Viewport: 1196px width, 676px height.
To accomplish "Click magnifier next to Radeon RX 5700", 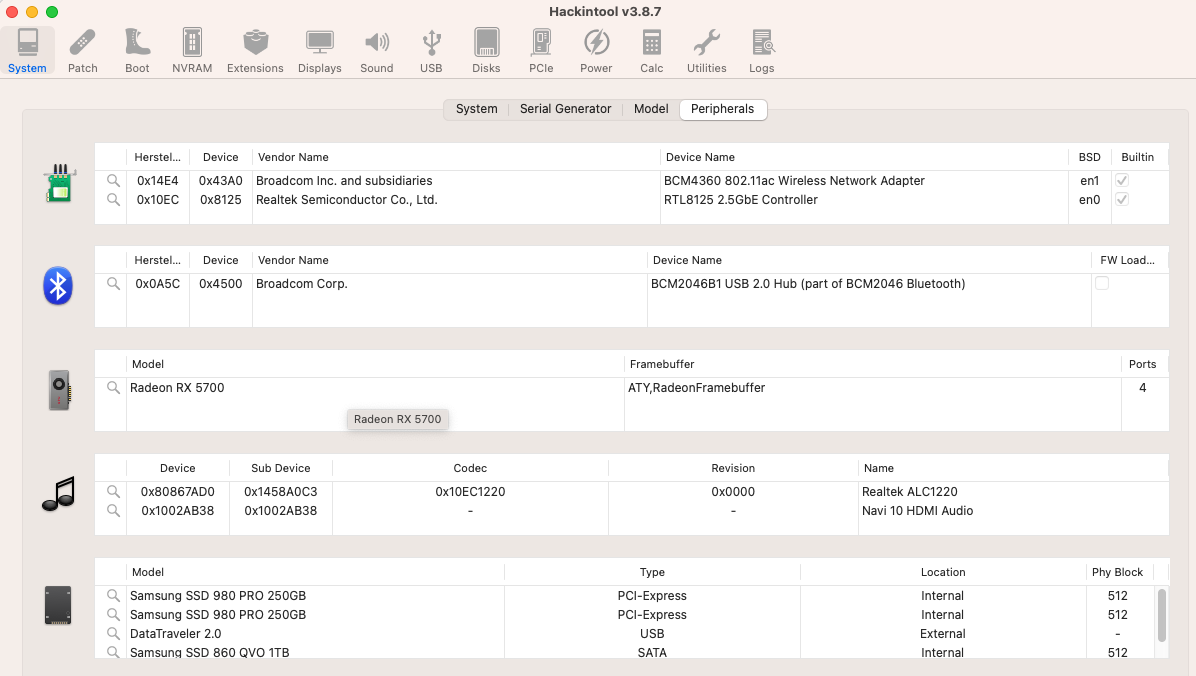I will pos(113,388).
